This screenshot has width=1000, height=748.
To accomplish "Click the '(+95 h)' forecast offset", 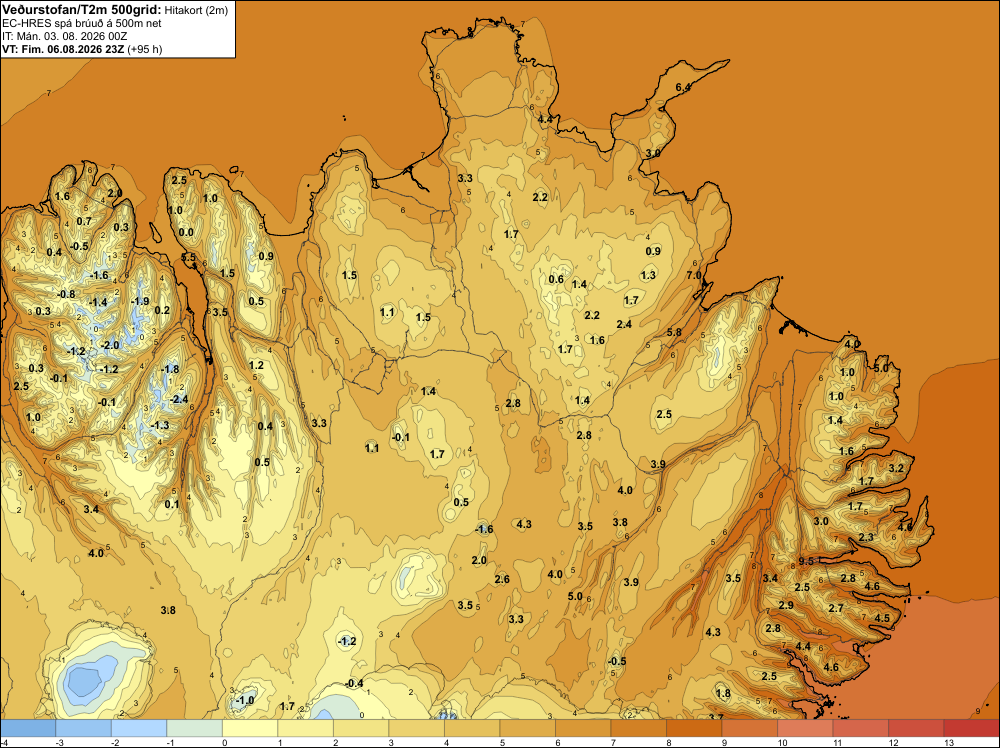I will click(x=145, y=49).
